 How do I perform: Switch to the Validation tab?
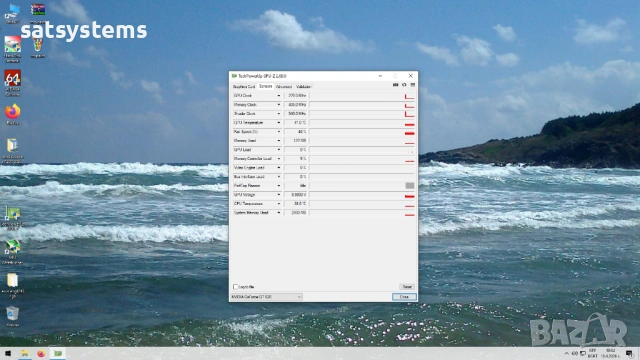pyautogui.click(x=303, y=87)
